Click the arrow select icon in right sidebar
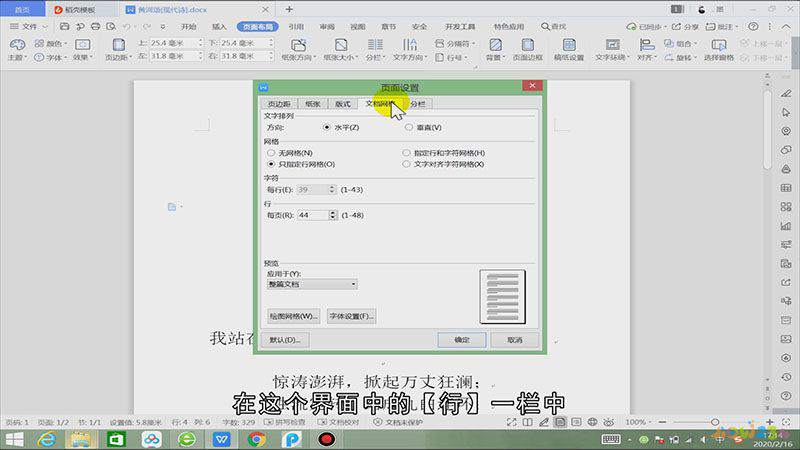The width and height of the screenshot is (800, 450). 786,112
